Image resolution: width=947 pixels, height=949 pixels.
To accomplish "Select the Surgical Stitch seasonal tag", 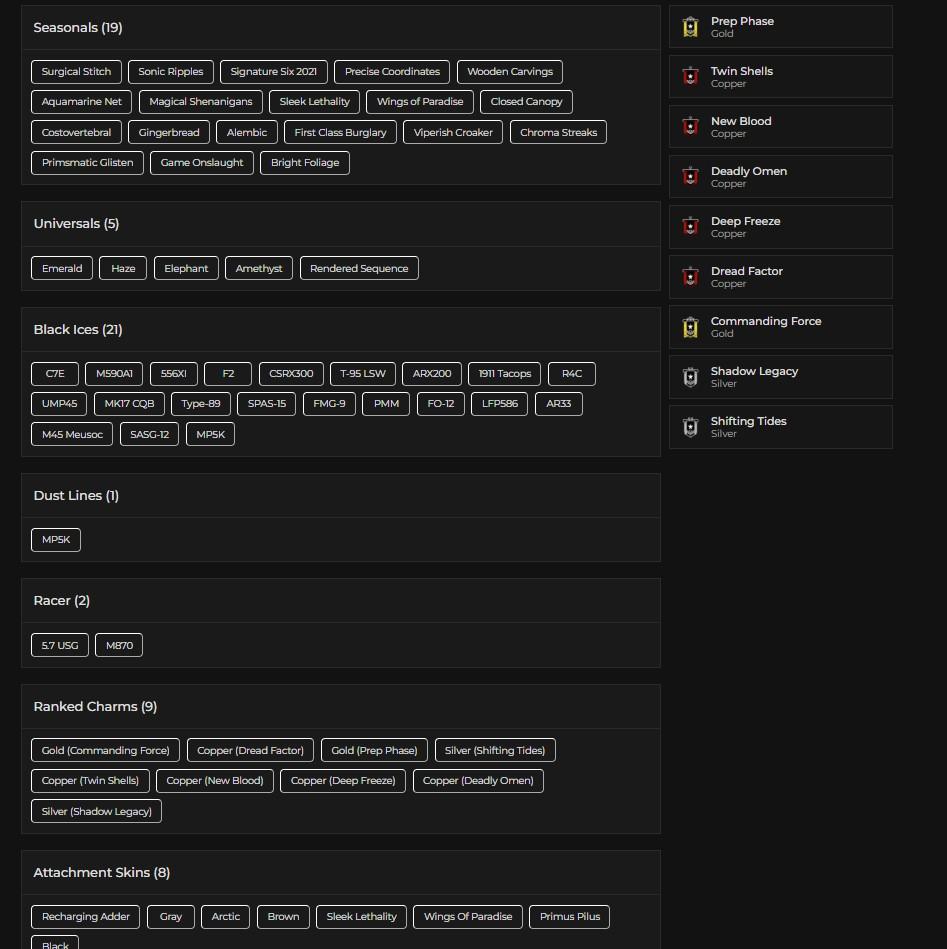I will pos(76,72).
